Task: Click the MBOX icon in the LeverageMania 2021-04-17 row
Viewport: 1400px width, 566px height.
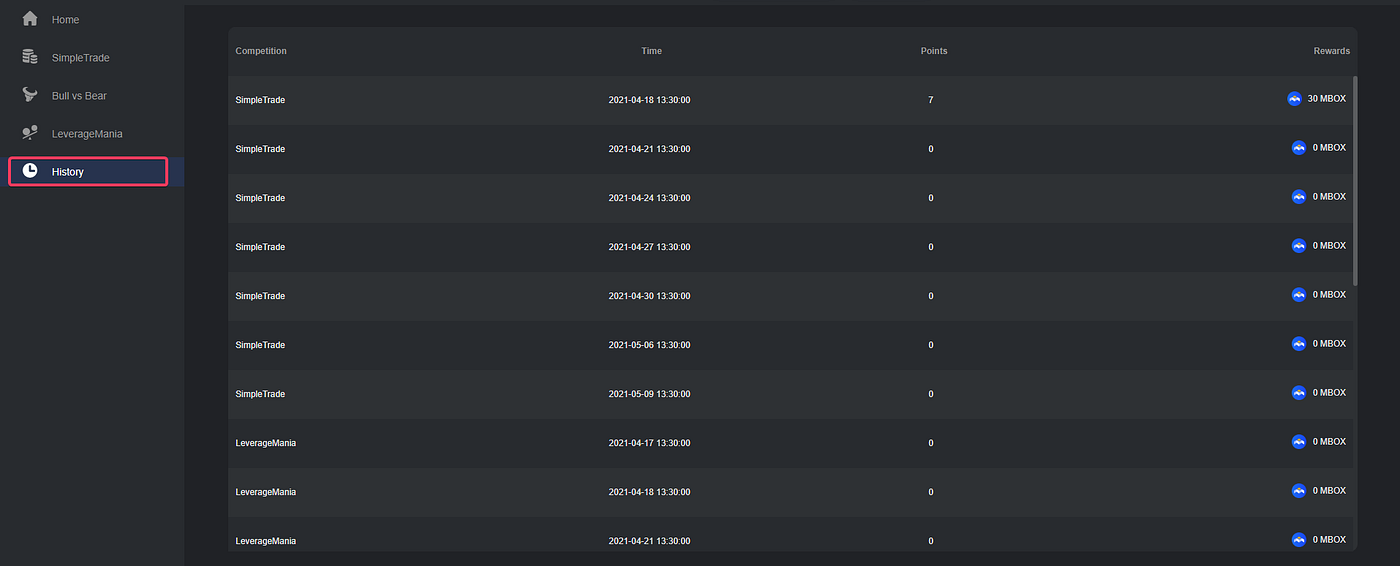Action: tap(1299, 442)
